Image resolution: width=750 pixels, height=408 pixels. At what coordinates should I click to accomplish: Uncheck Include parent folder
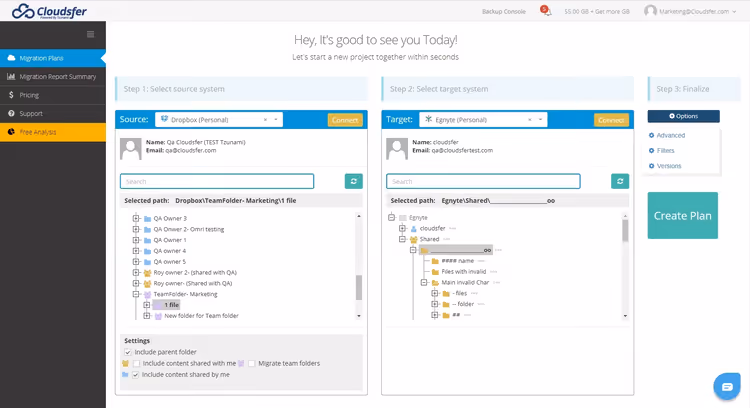pos(128,352)
